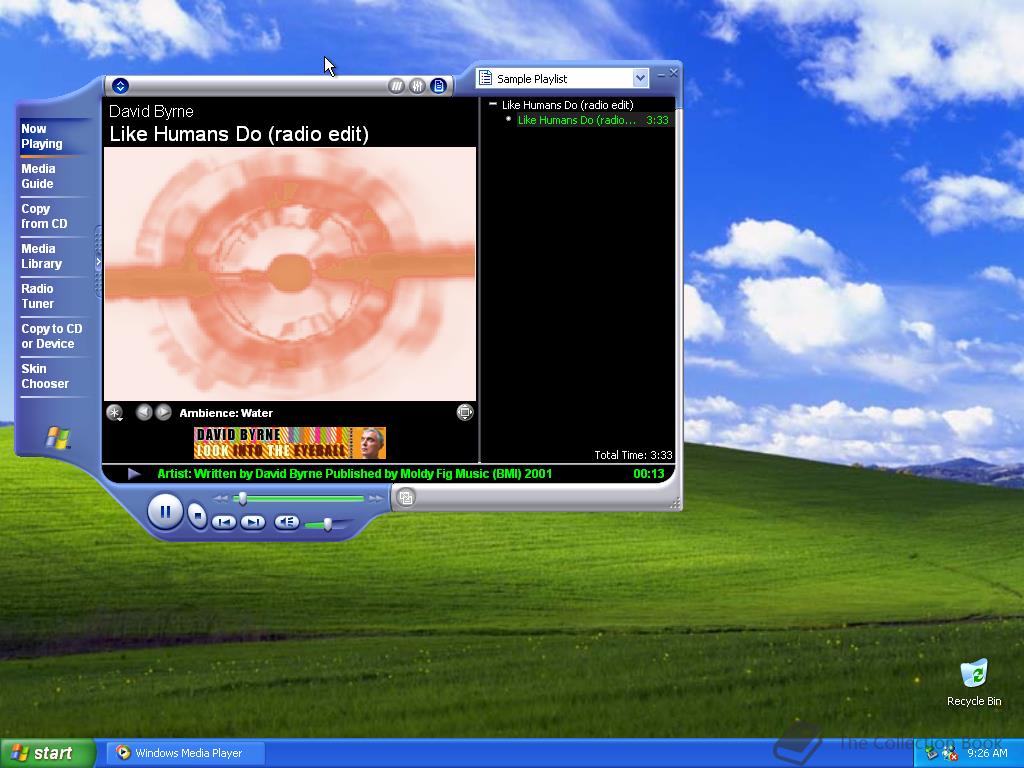View the visualization in full screen
The width and height of the screenshot is (1024, 768).
pyautogui.click(x=465, y=412)
